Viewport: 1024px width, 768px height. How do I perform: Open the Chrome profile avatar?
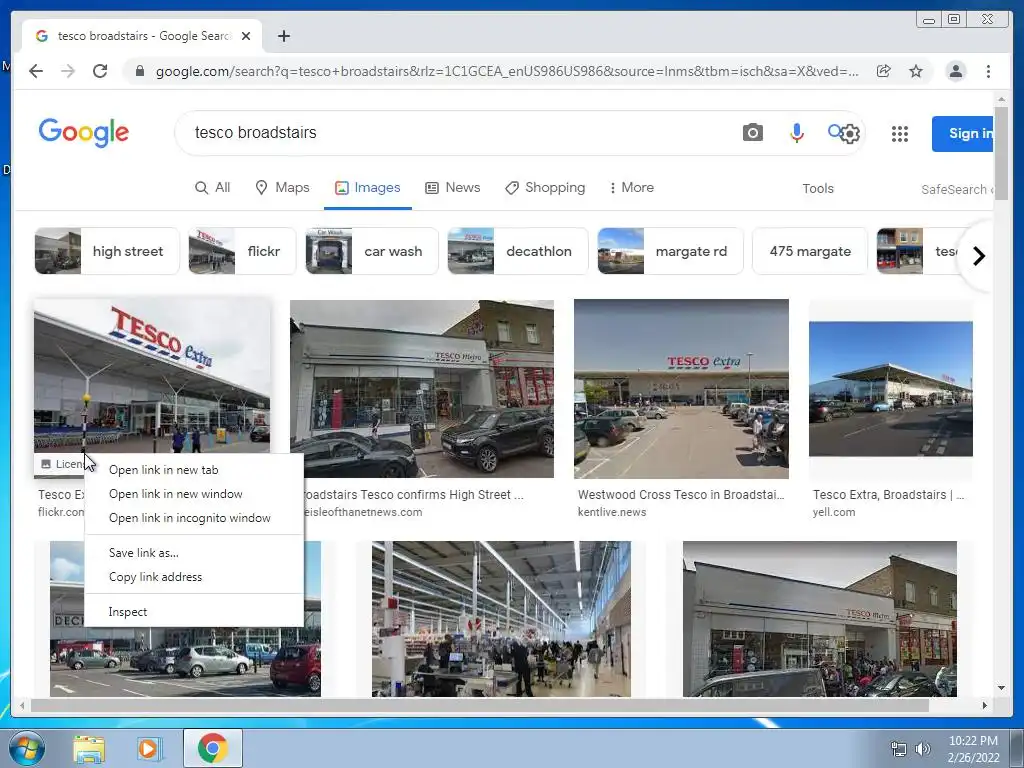956,71
